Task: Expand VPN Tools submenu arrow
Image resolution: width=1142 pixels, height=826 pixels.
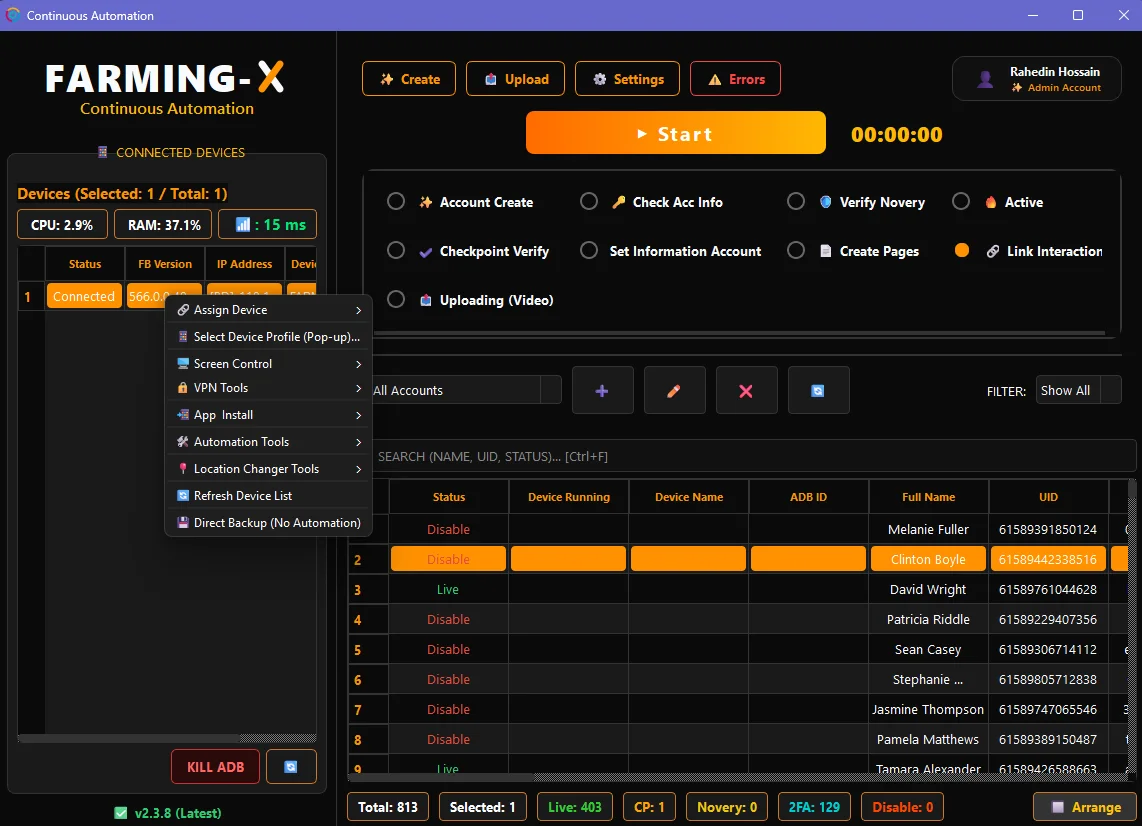Action: click(358, 388)
